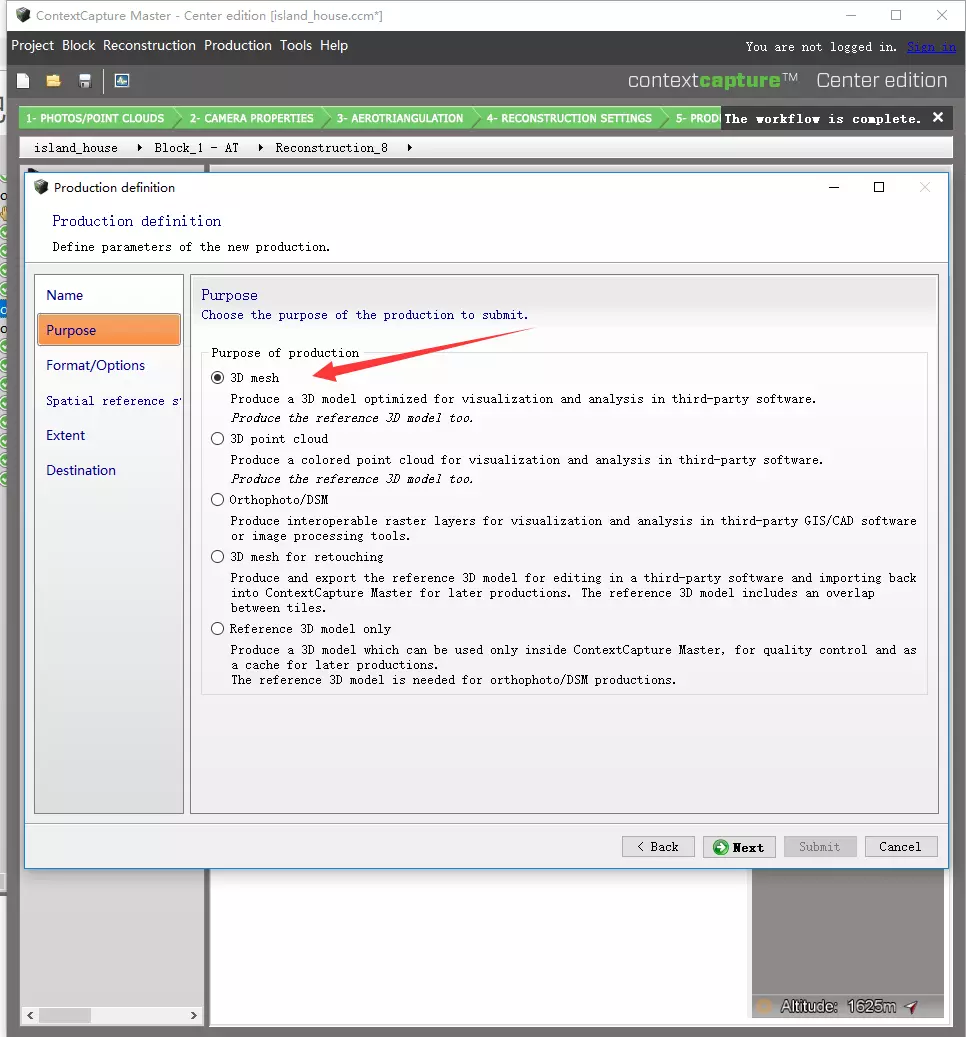Click workflow step 1- Photos/Point Clouds
The height and width of the screenshot is (1037, 966).
[x=96, y=118]
